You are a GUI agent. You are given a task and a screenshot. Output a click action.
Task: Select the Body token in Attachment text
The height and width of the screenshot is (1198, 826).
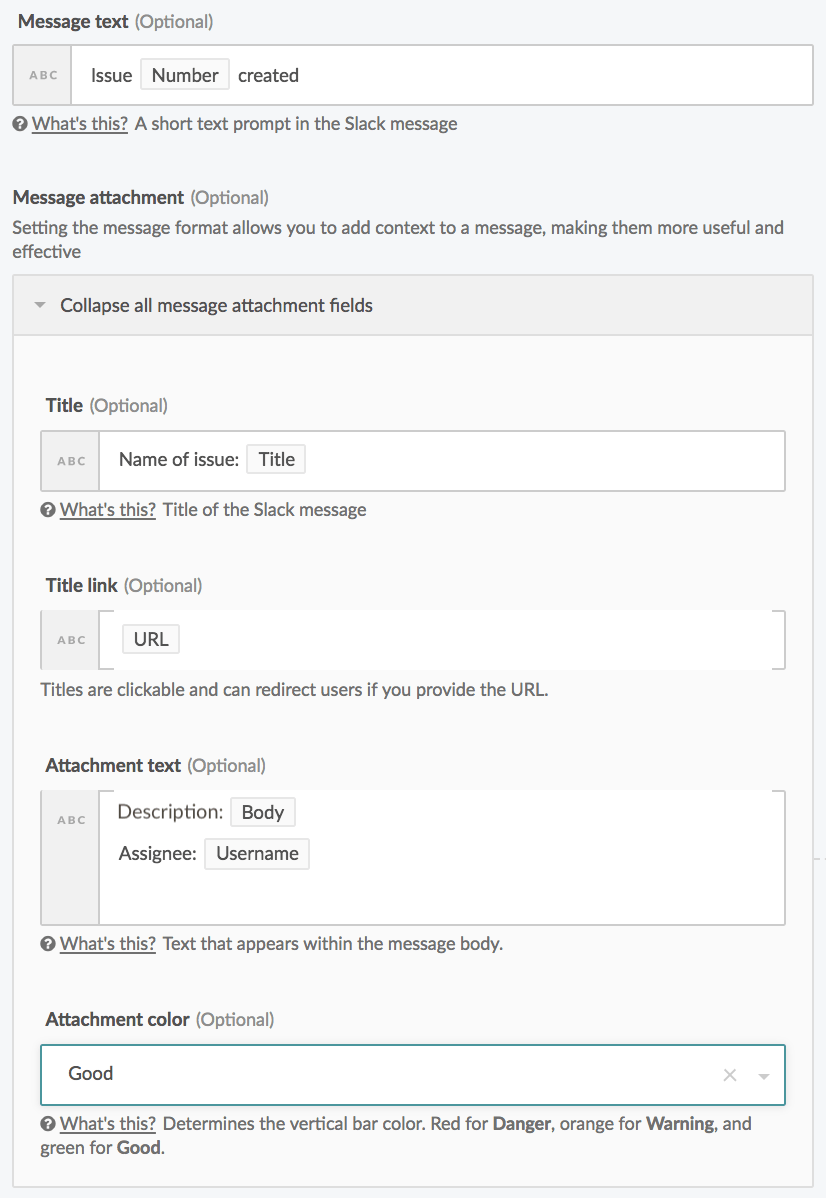[x=262, y=811]
